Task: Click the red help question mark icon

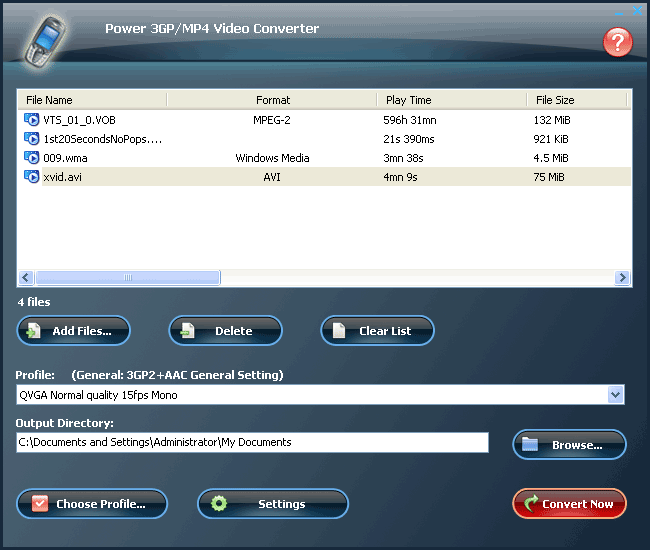Action: (x=618, y=42)
